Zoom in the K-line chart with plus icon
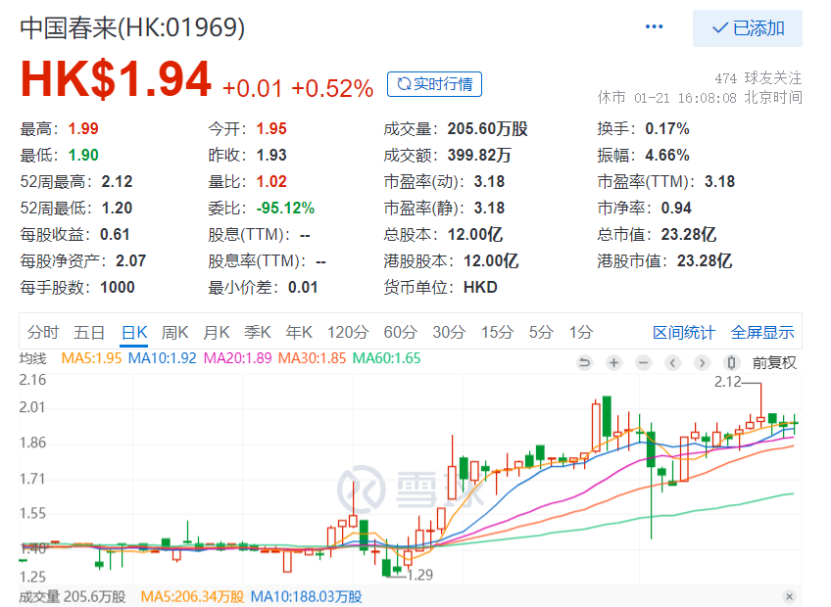Screen dimensions: 831x607 point(614,362)
